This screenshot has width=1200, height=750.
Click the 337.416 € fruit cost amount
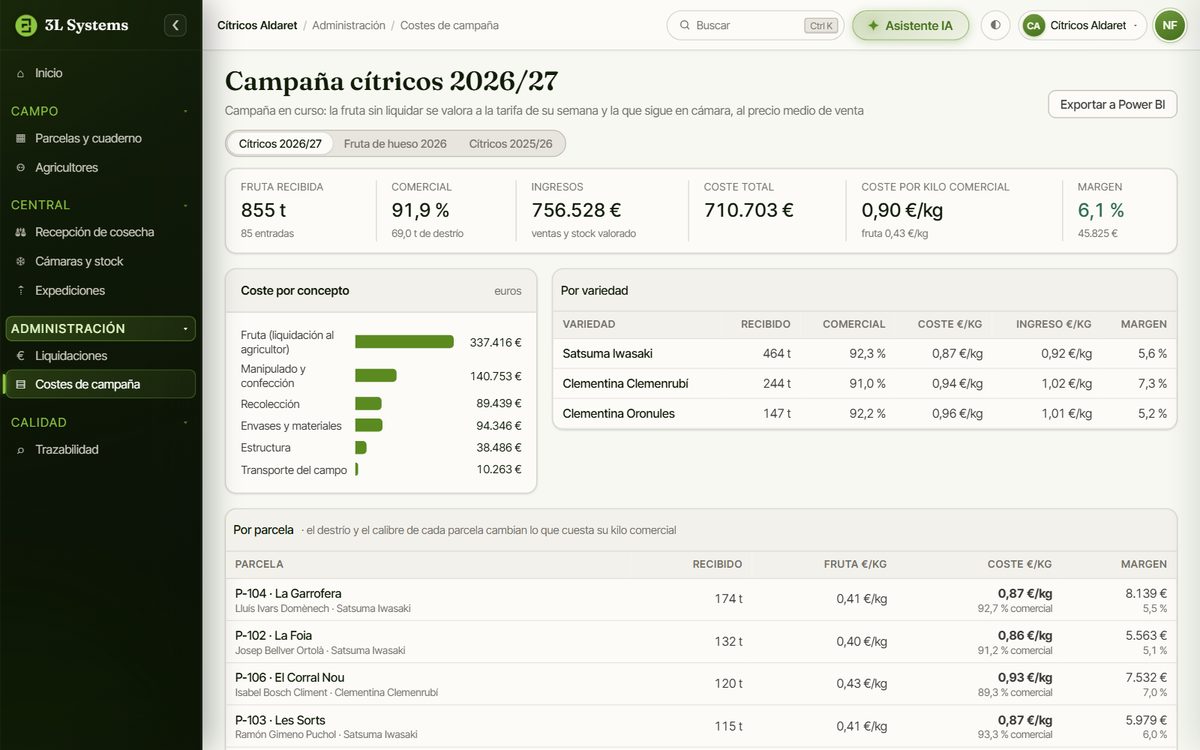tap(496, 342)
